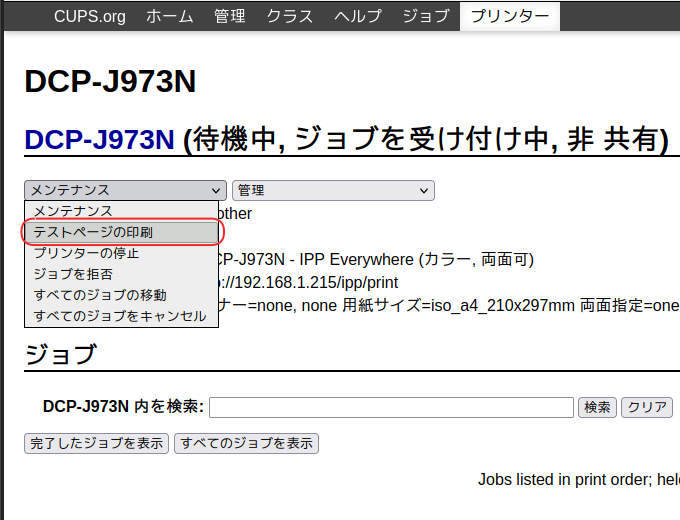The image size is (680, 520).
Task: Open the ヘルプ tab
Action: click(x=357, y=16)
